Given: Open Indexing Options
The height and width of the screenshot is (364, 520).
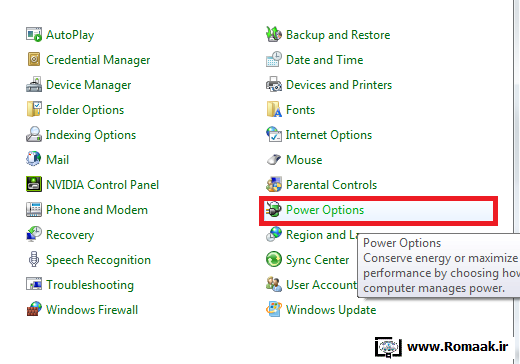Looking at the screenshot, I should pos(91,135).
